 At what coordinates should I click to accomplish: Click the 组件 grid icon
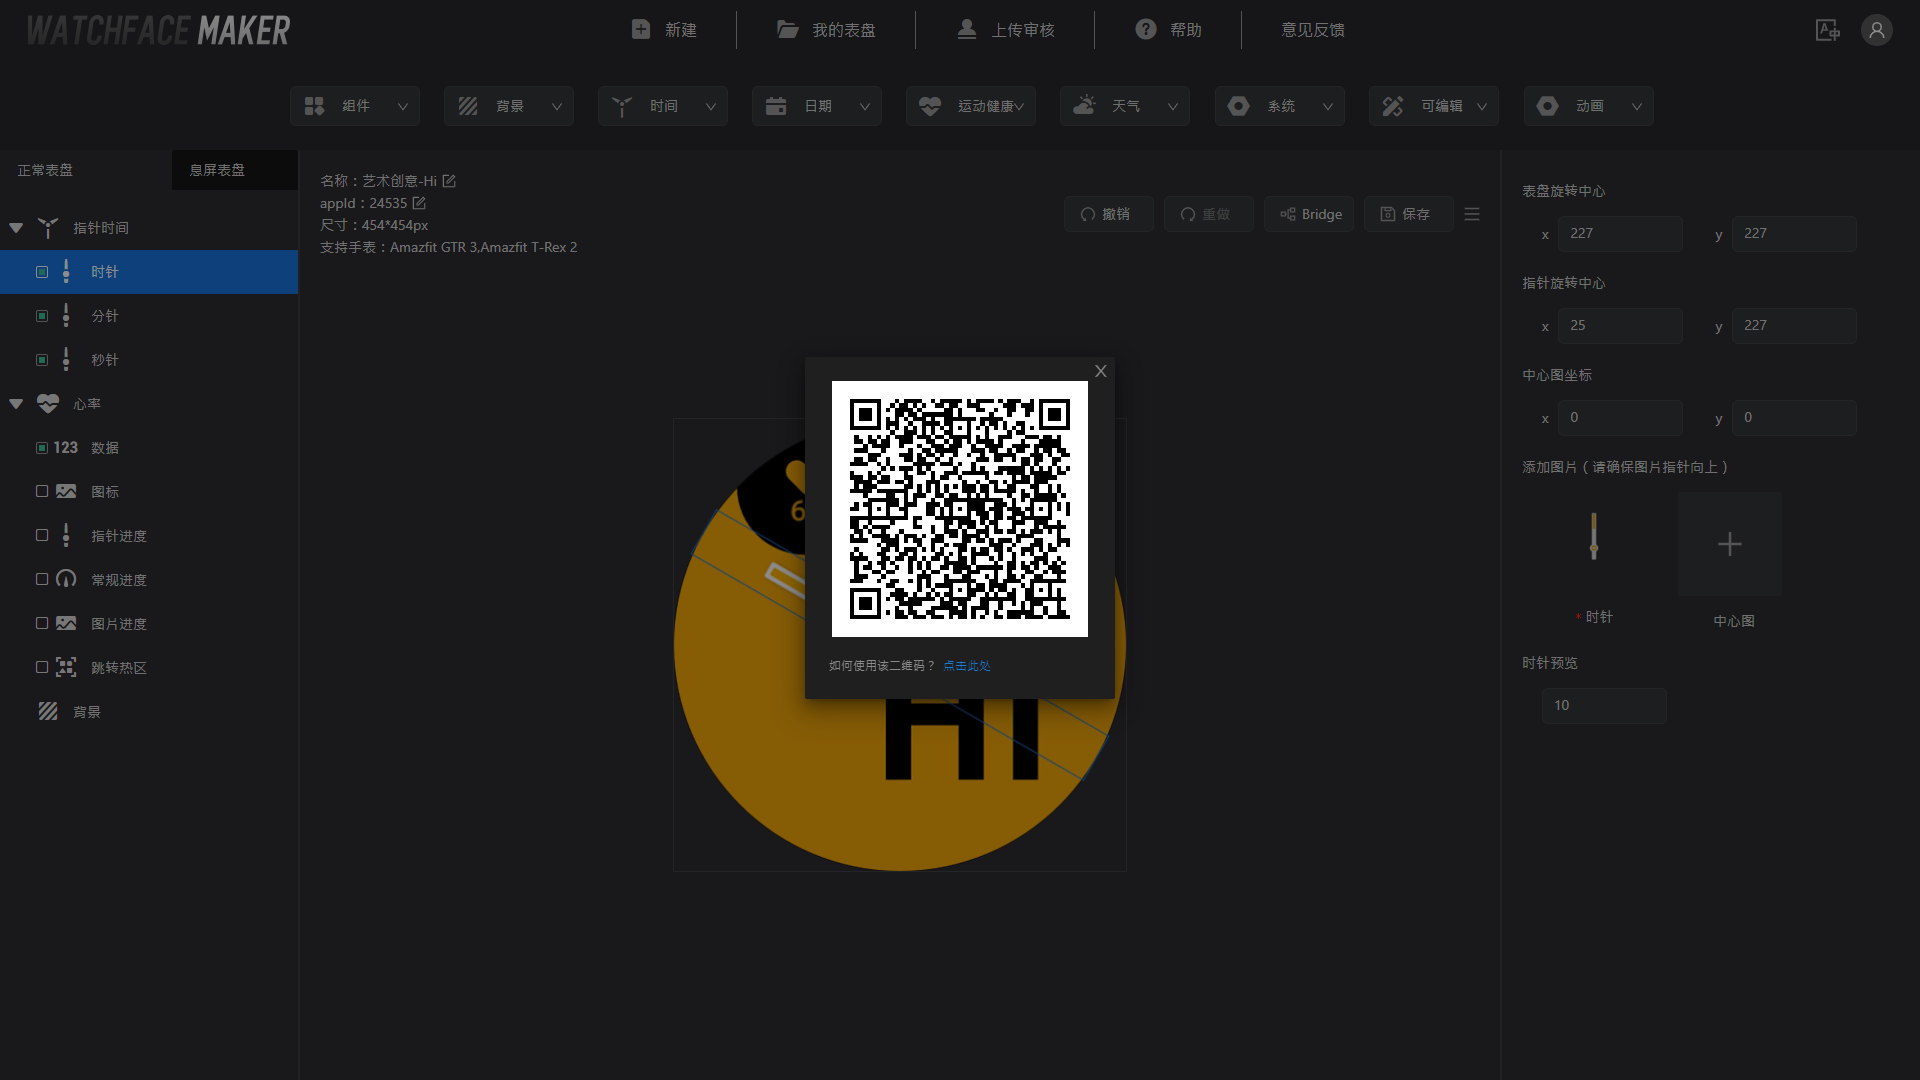tap(315, 106)
